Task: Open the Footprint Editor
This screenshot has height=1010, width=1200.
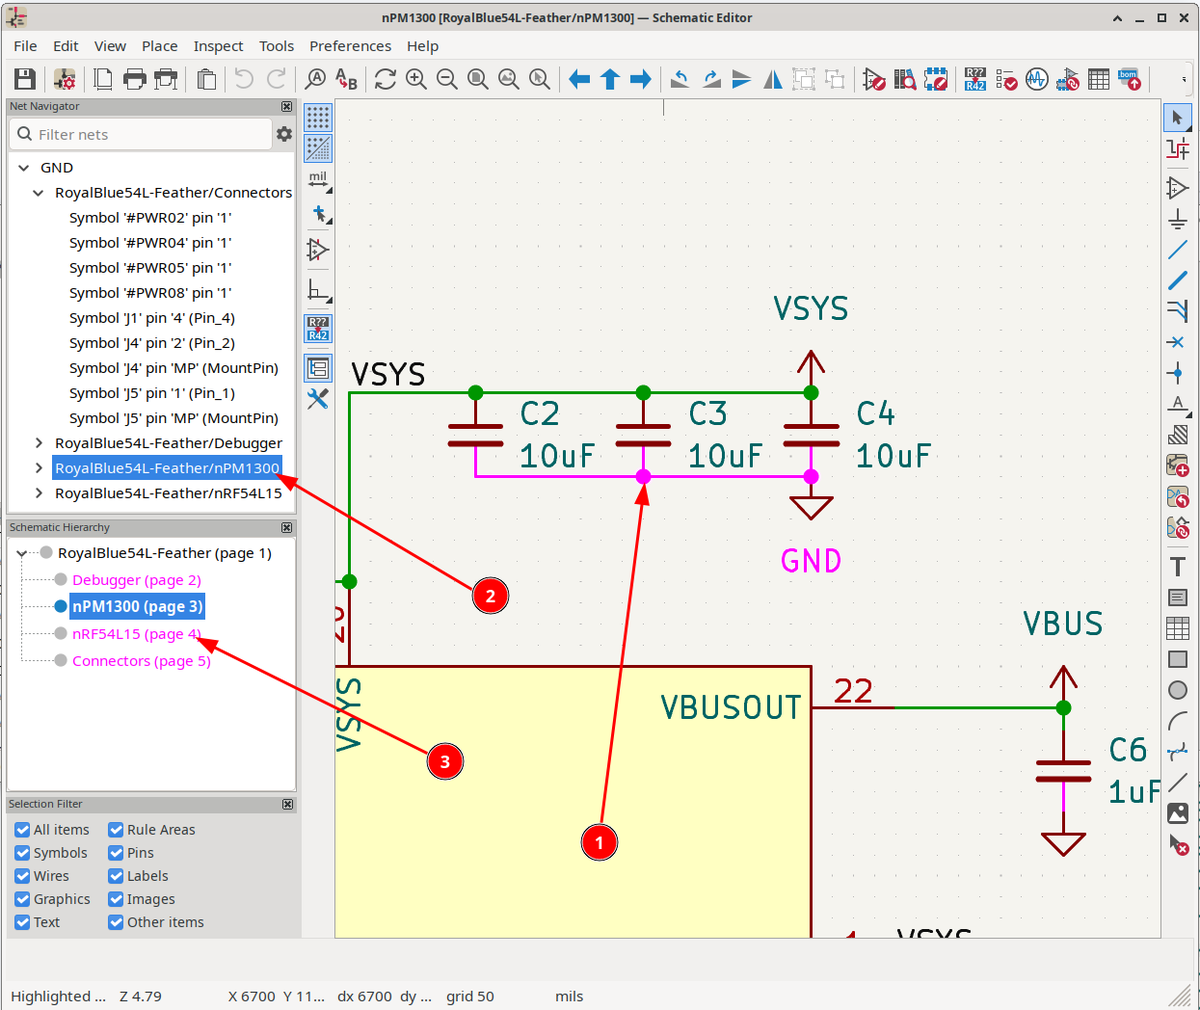Action: [936, 79]
